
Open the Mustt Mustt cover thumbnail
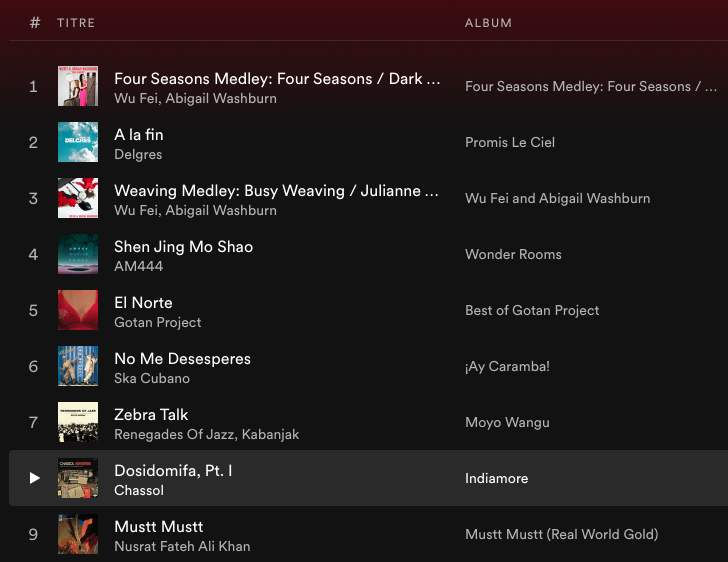click(78, 534)
